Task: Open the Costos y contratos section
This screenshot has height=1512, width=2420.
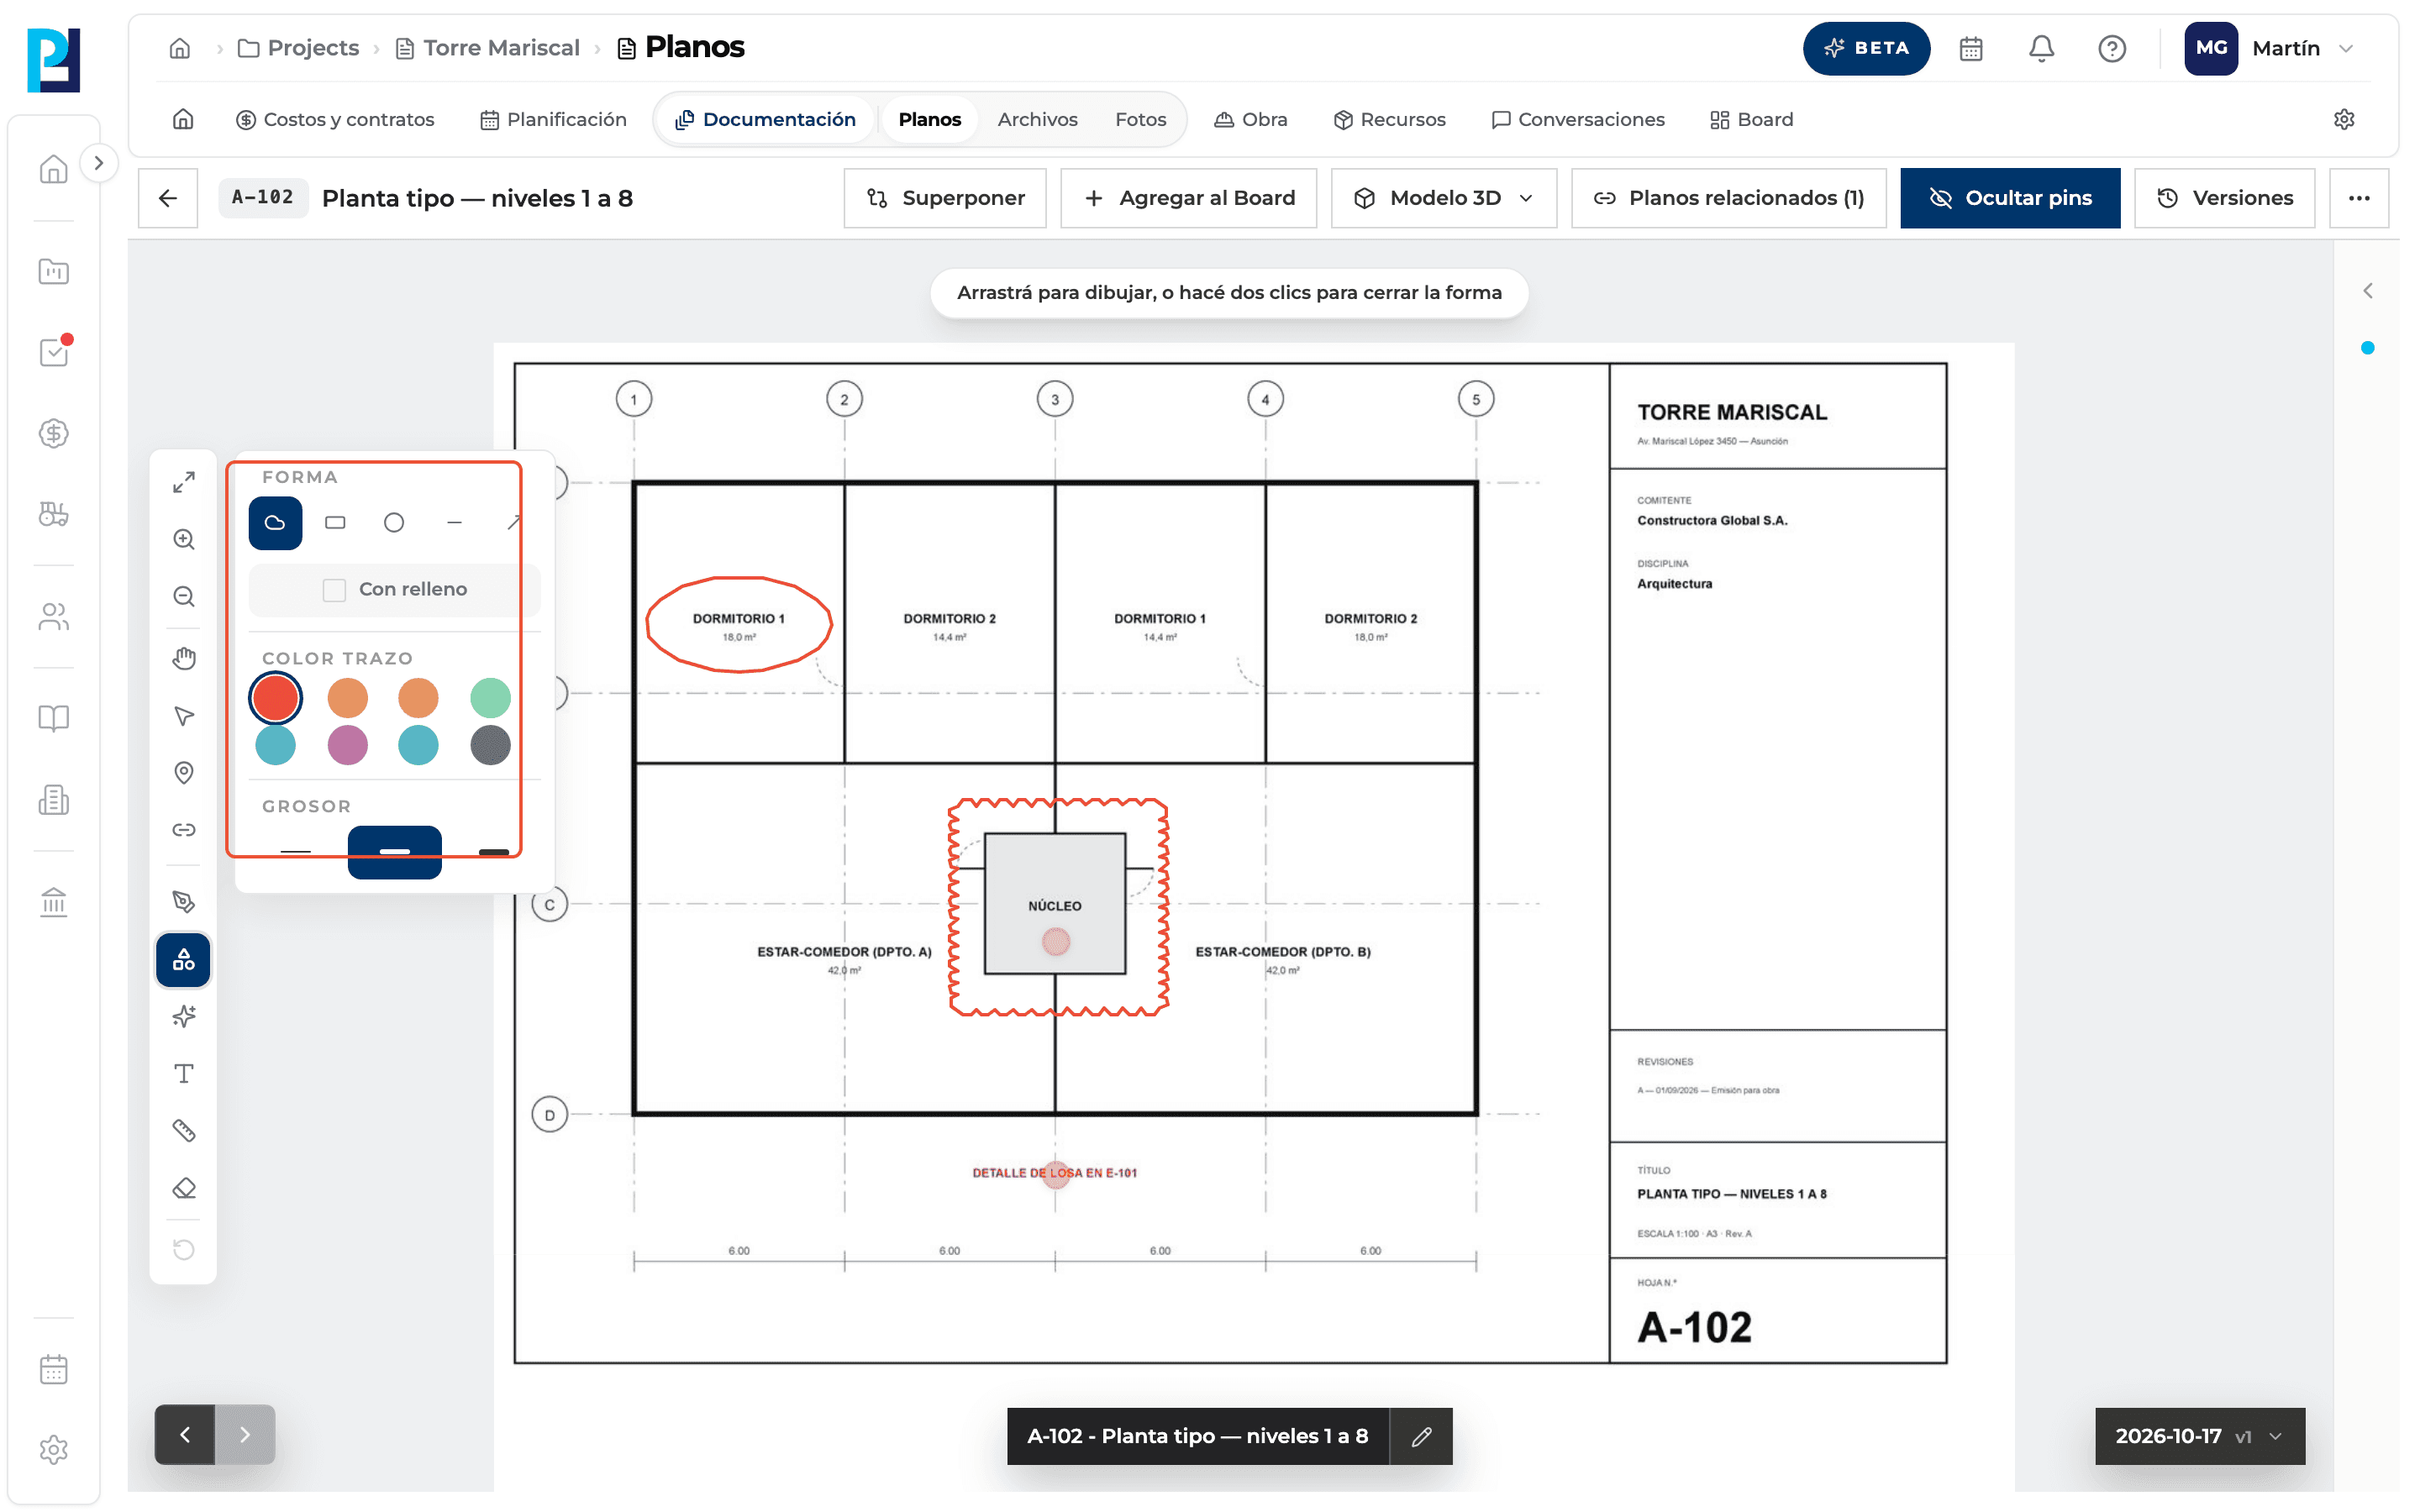Action: pyautogui.click(x=335, y=119)
